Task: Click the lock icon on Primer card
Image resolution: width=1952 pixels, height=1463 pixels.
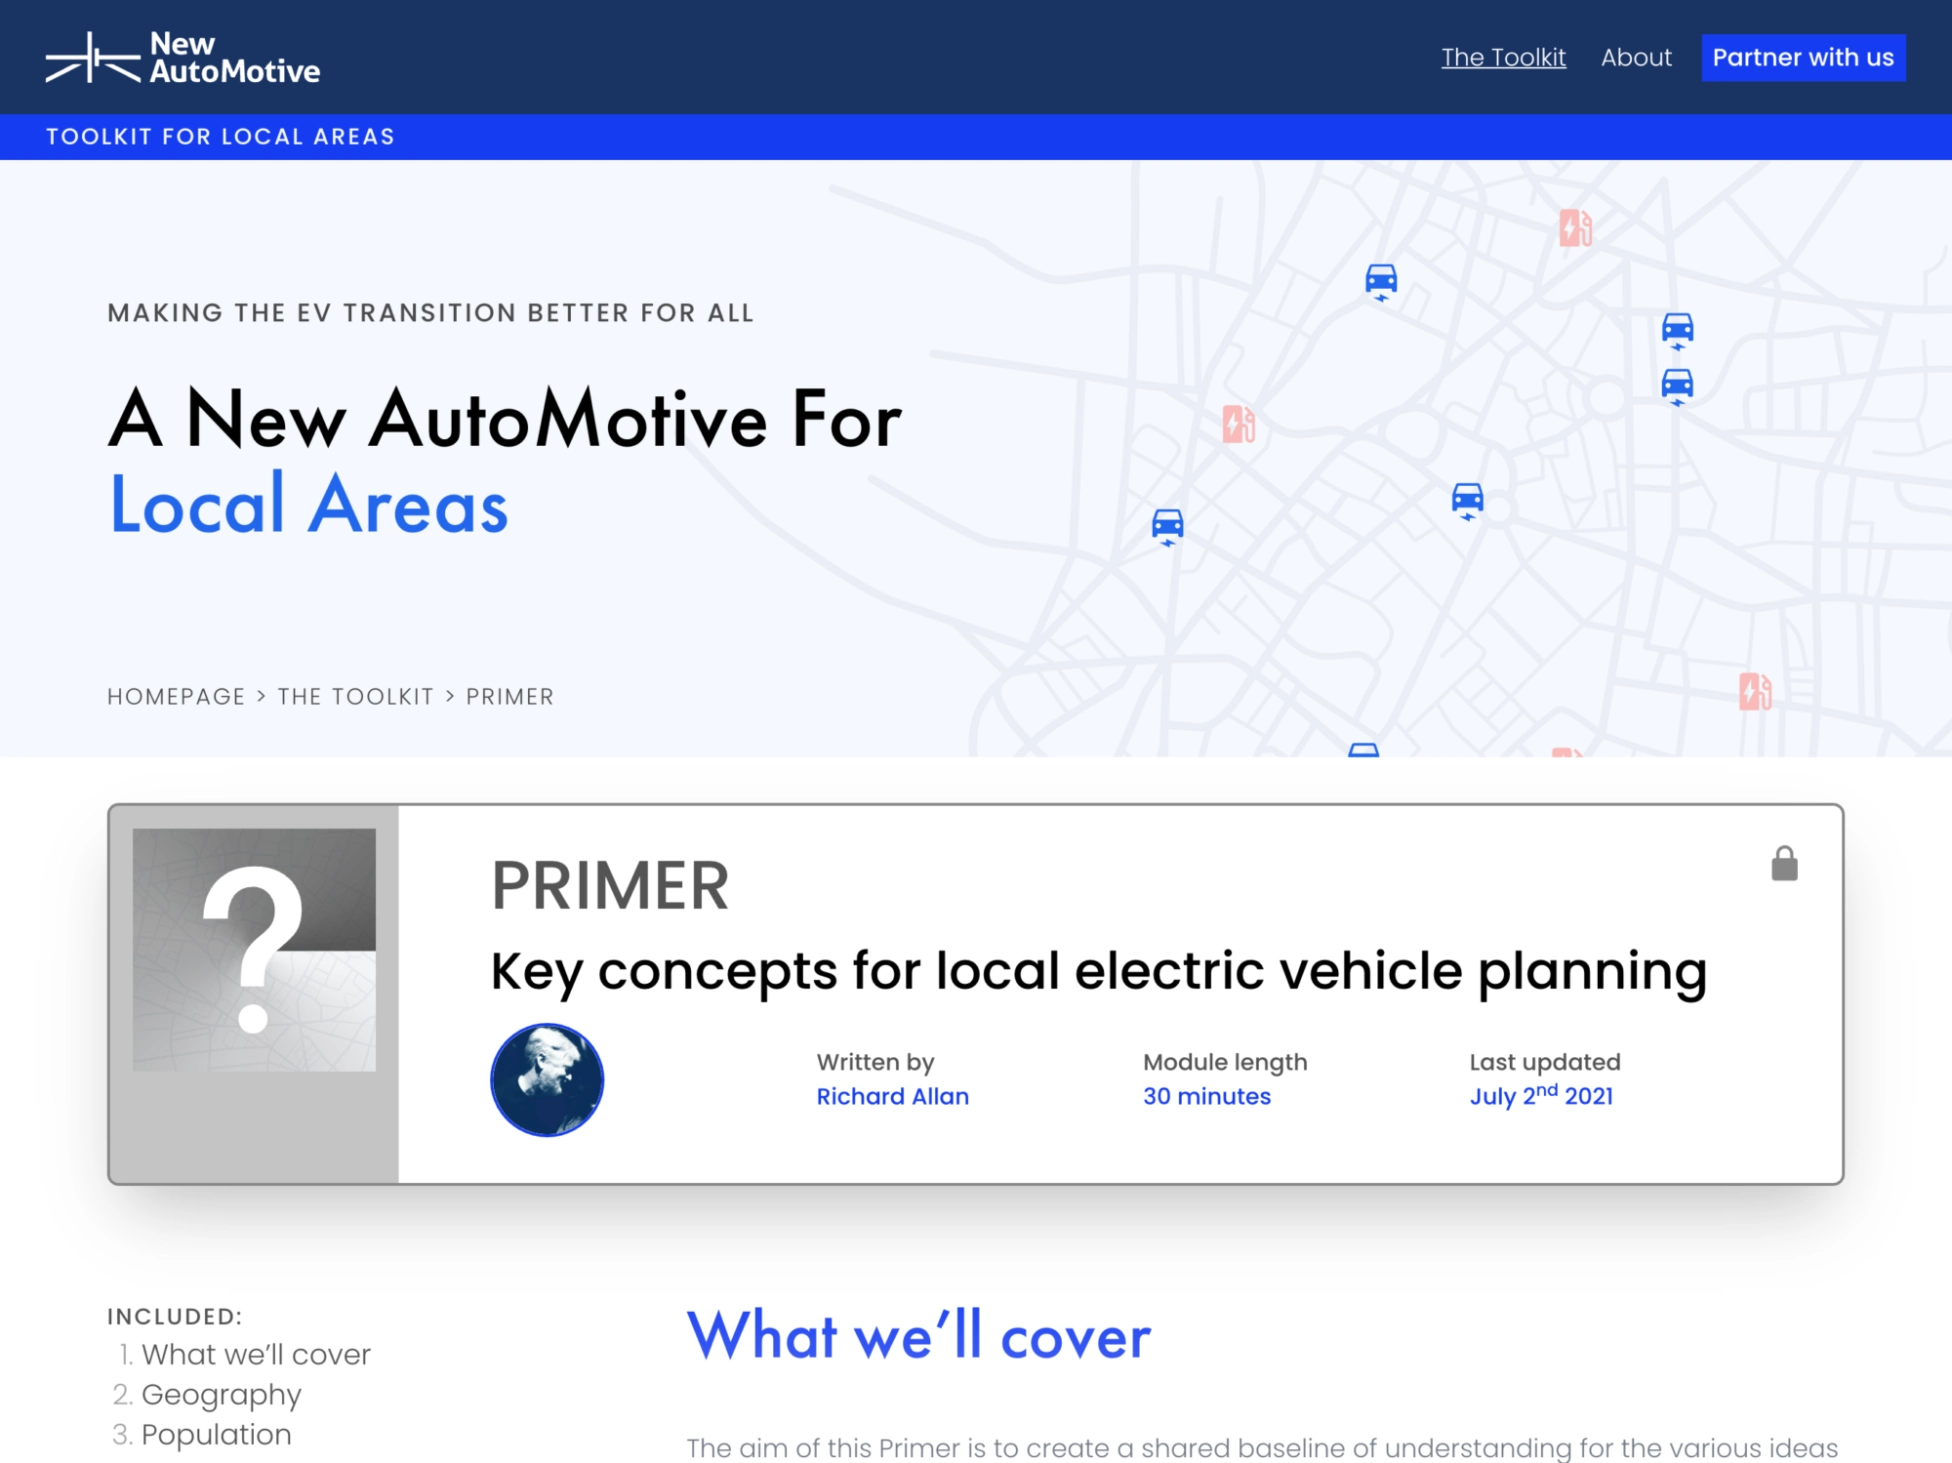Action: [x=1784, y=863]
